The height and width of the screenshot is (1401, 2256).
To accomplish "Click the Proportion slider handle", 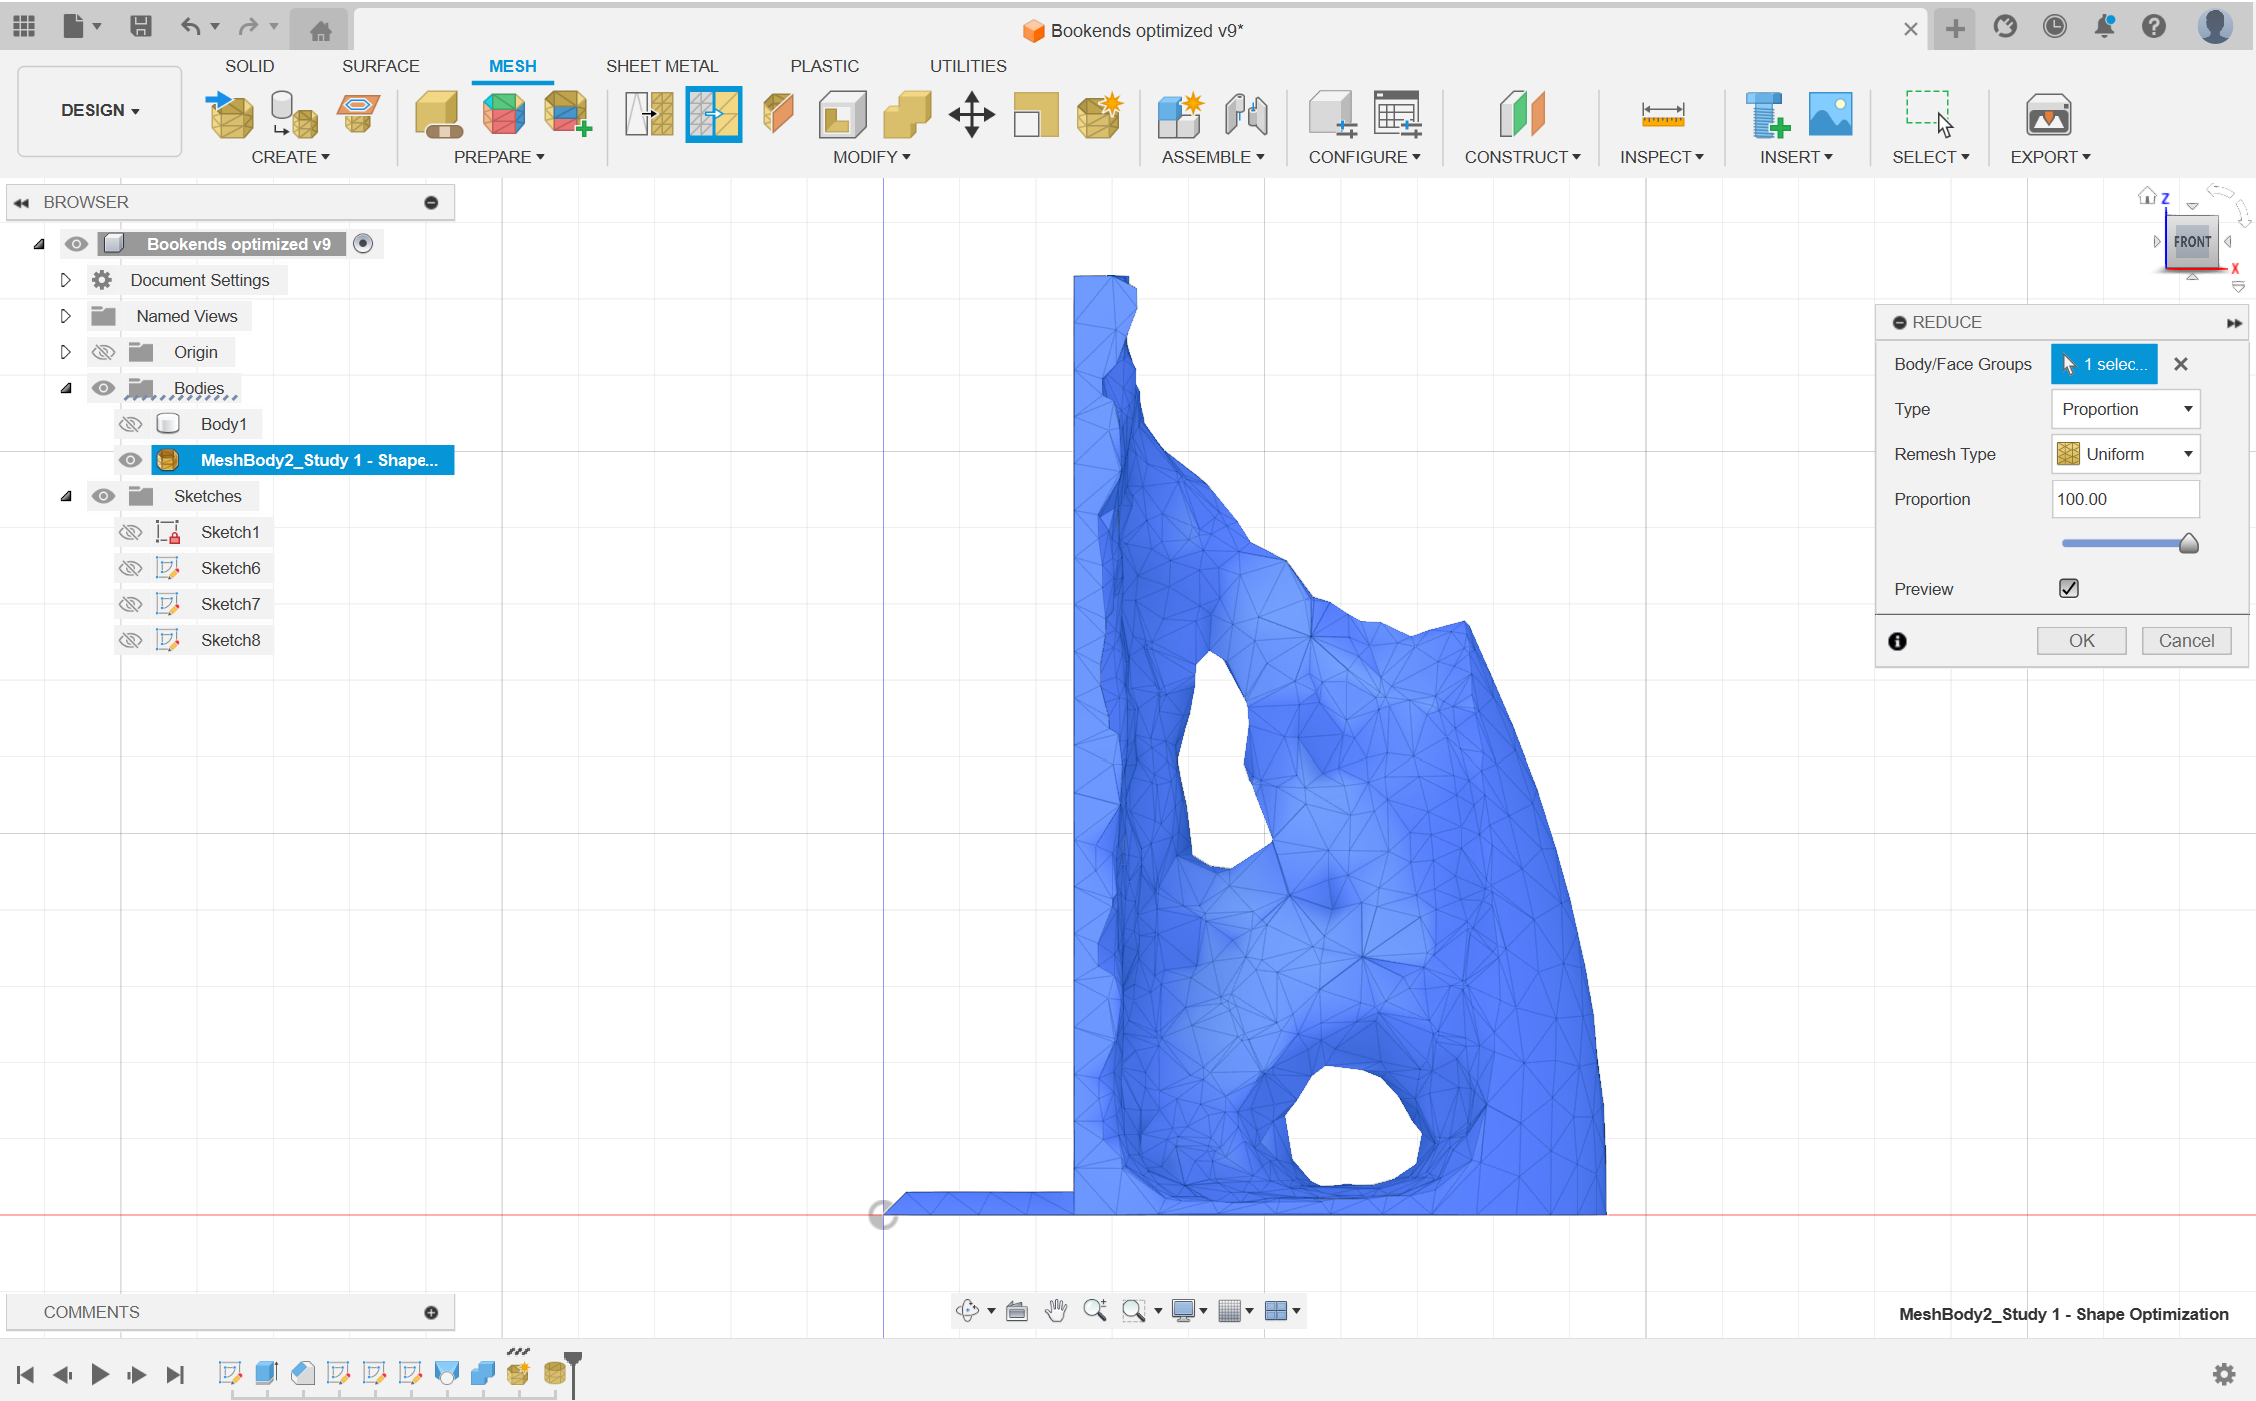I will pos(2188,543).
